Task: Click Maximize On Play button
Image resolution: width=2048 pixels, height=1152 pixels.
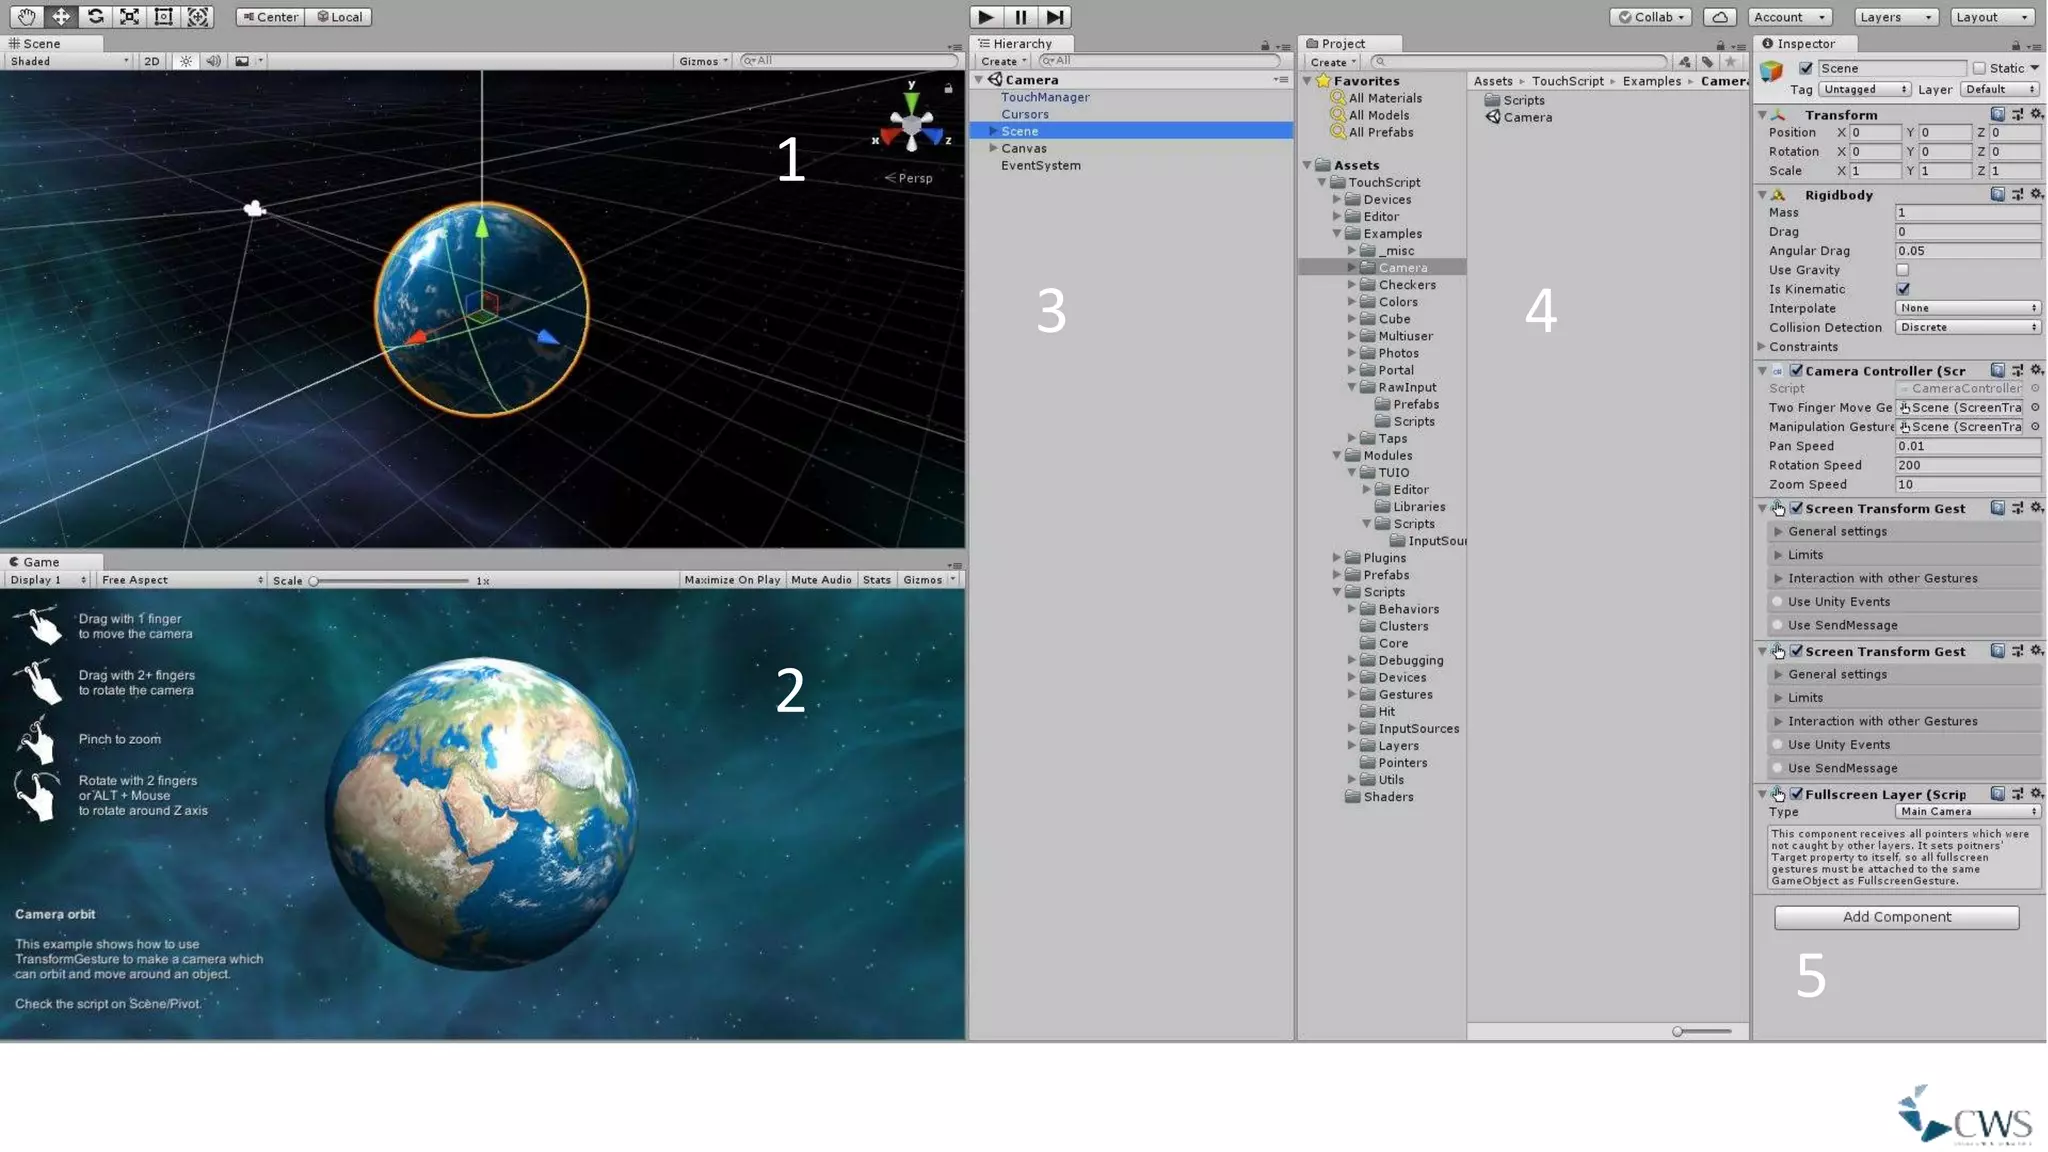Action: click(732, 580)
